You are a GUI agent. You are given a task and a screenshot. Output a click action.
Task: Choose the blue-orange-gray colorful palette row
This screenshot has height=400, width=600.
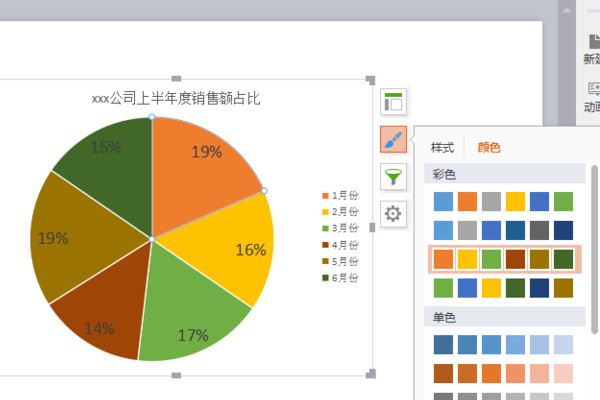[503, 202]
